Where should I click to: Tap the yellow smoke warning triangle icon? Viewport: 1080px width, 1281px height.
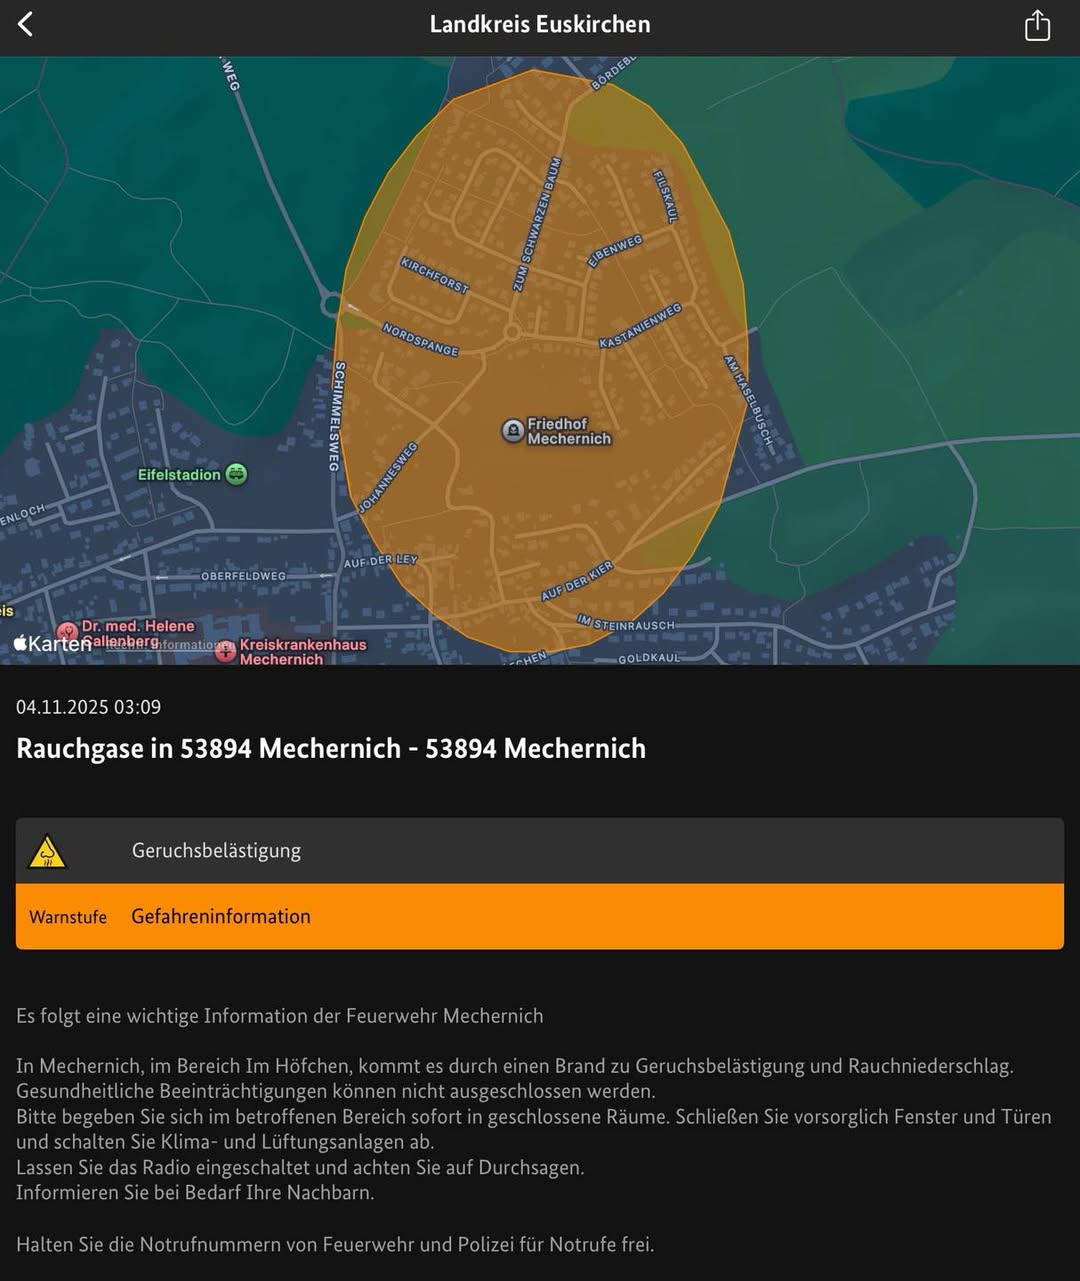pyautogui.click(x=47, y=852)
